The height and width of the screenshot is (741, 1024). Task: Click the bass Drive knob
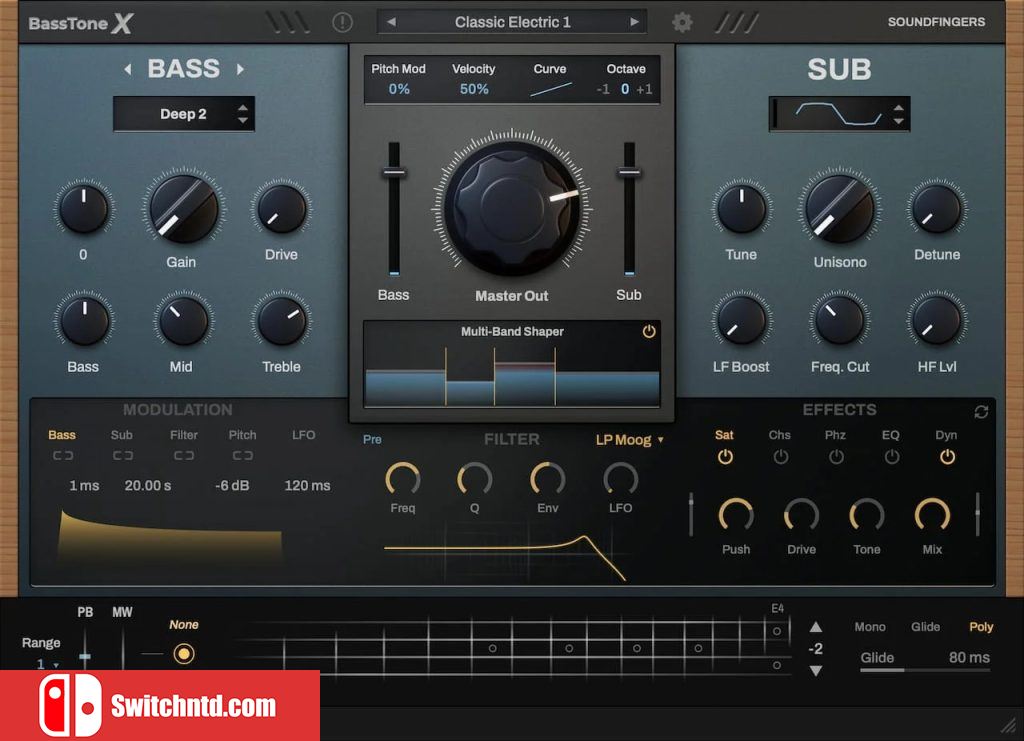pos(281,209)
